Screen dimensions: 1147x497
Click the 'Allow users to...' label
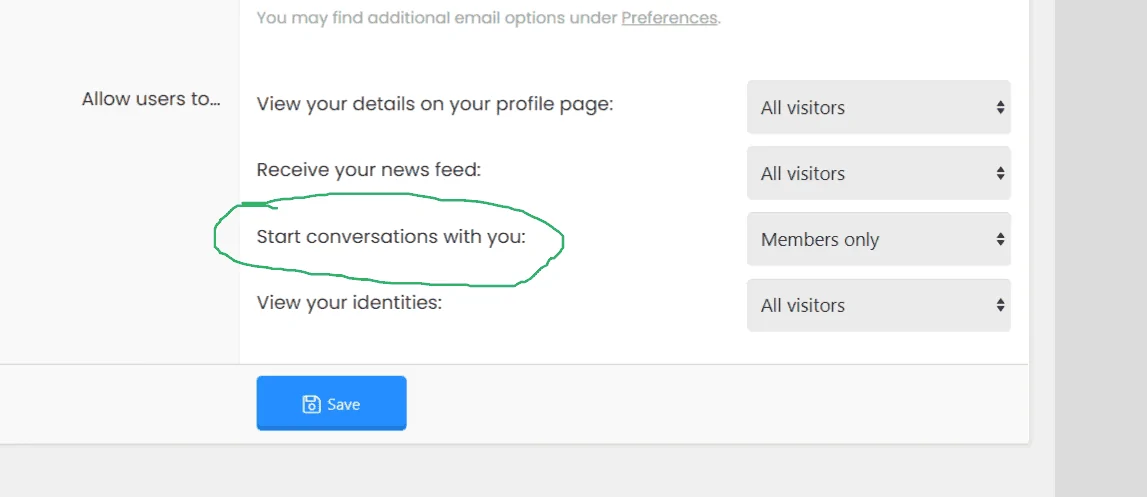[x=151, y=100]
